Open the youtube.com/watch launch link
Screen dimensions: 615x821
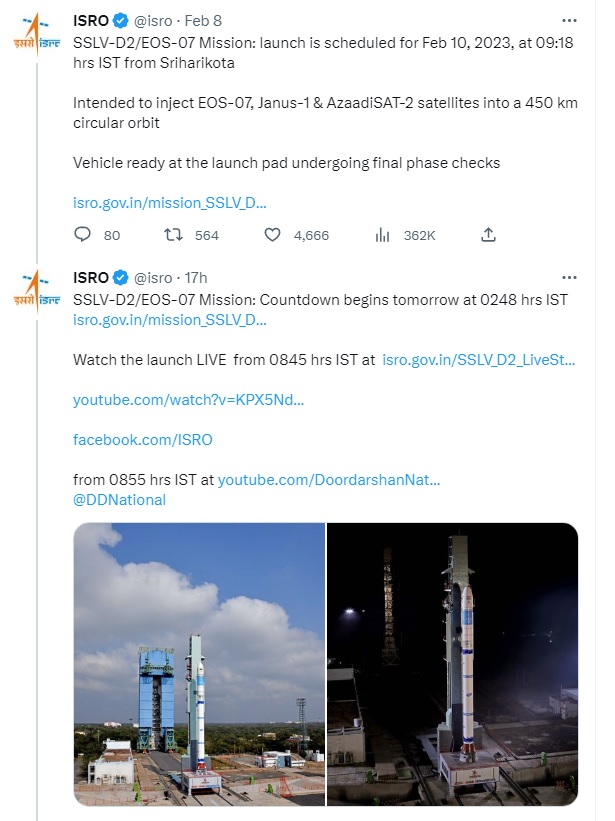(x=188, y=400)
